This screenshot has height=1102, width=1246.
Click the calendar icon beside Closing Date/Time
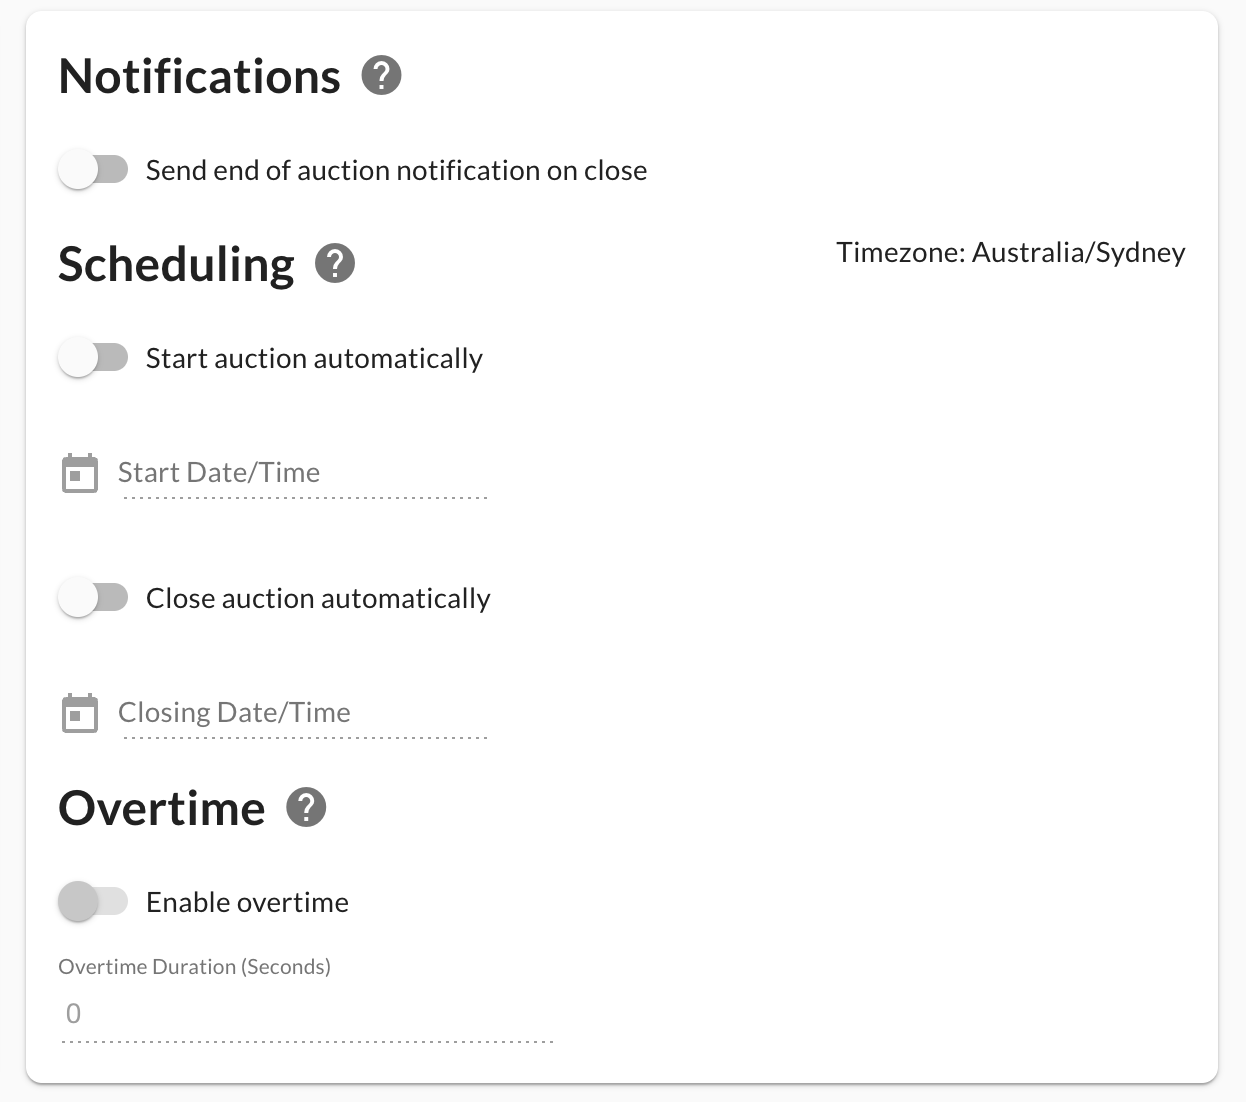80,713
